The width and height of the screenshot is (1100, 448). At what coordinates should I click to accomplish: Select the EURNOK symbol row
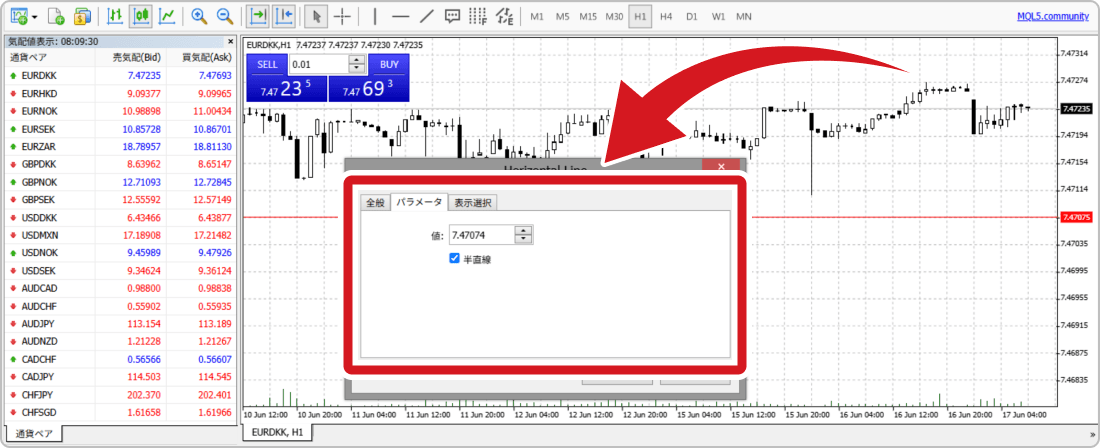pyautogui.click(x=121, y=111)
